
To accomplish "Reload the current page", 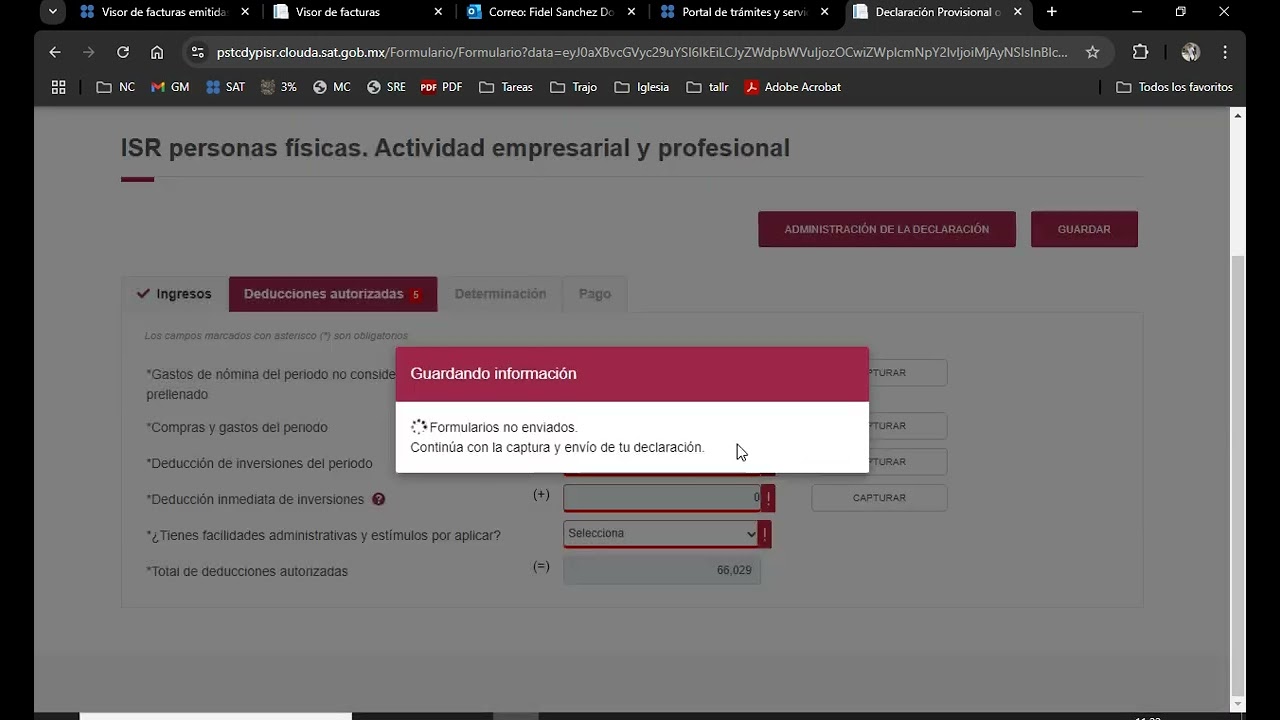I will click(123, 52).
